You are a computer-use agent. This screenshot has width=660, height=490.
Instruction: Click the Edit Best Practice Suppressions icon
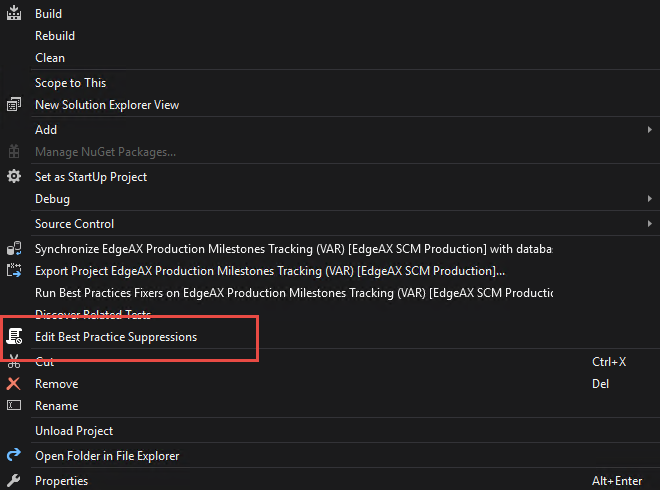(14, 337)
